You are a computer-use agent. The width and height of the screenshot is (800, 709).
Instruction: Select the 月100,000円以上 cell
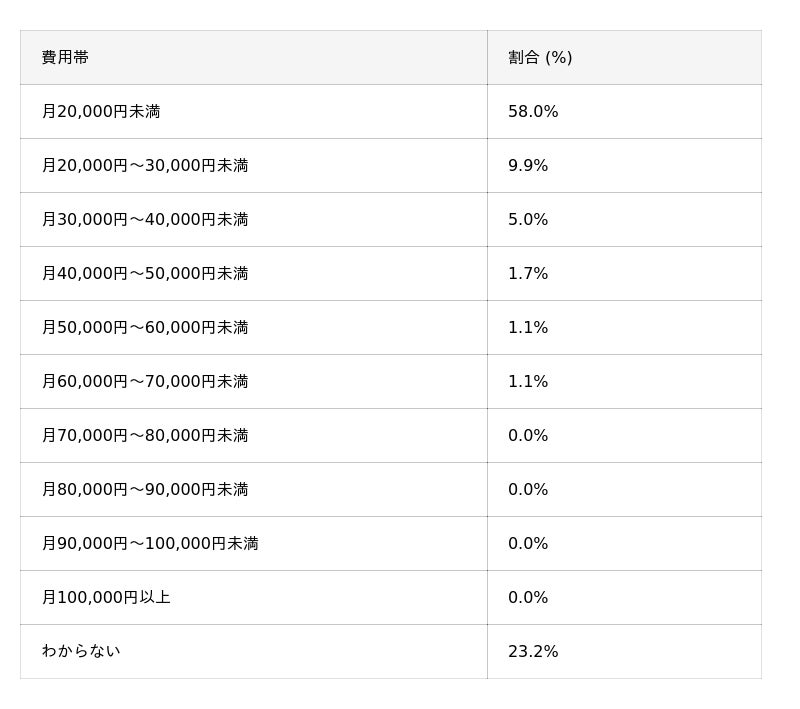coord(106,598)
